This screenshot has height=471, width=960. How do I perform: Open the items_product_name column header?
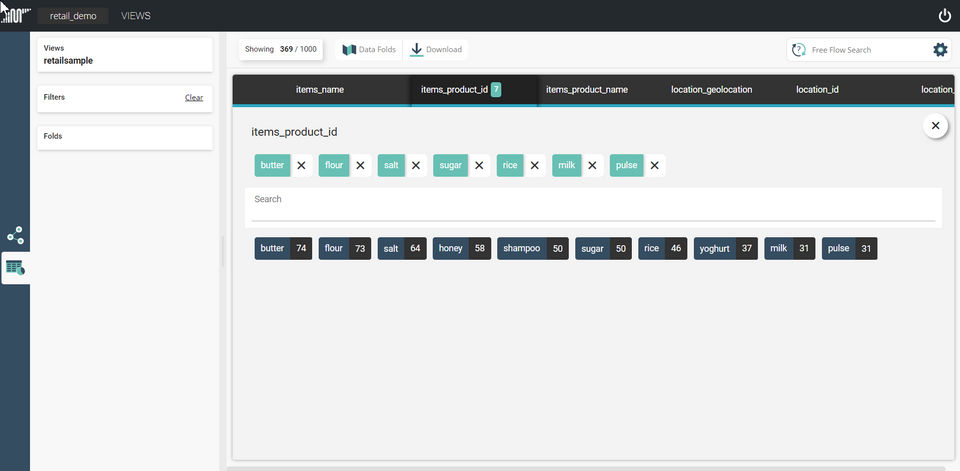(587, 90)
